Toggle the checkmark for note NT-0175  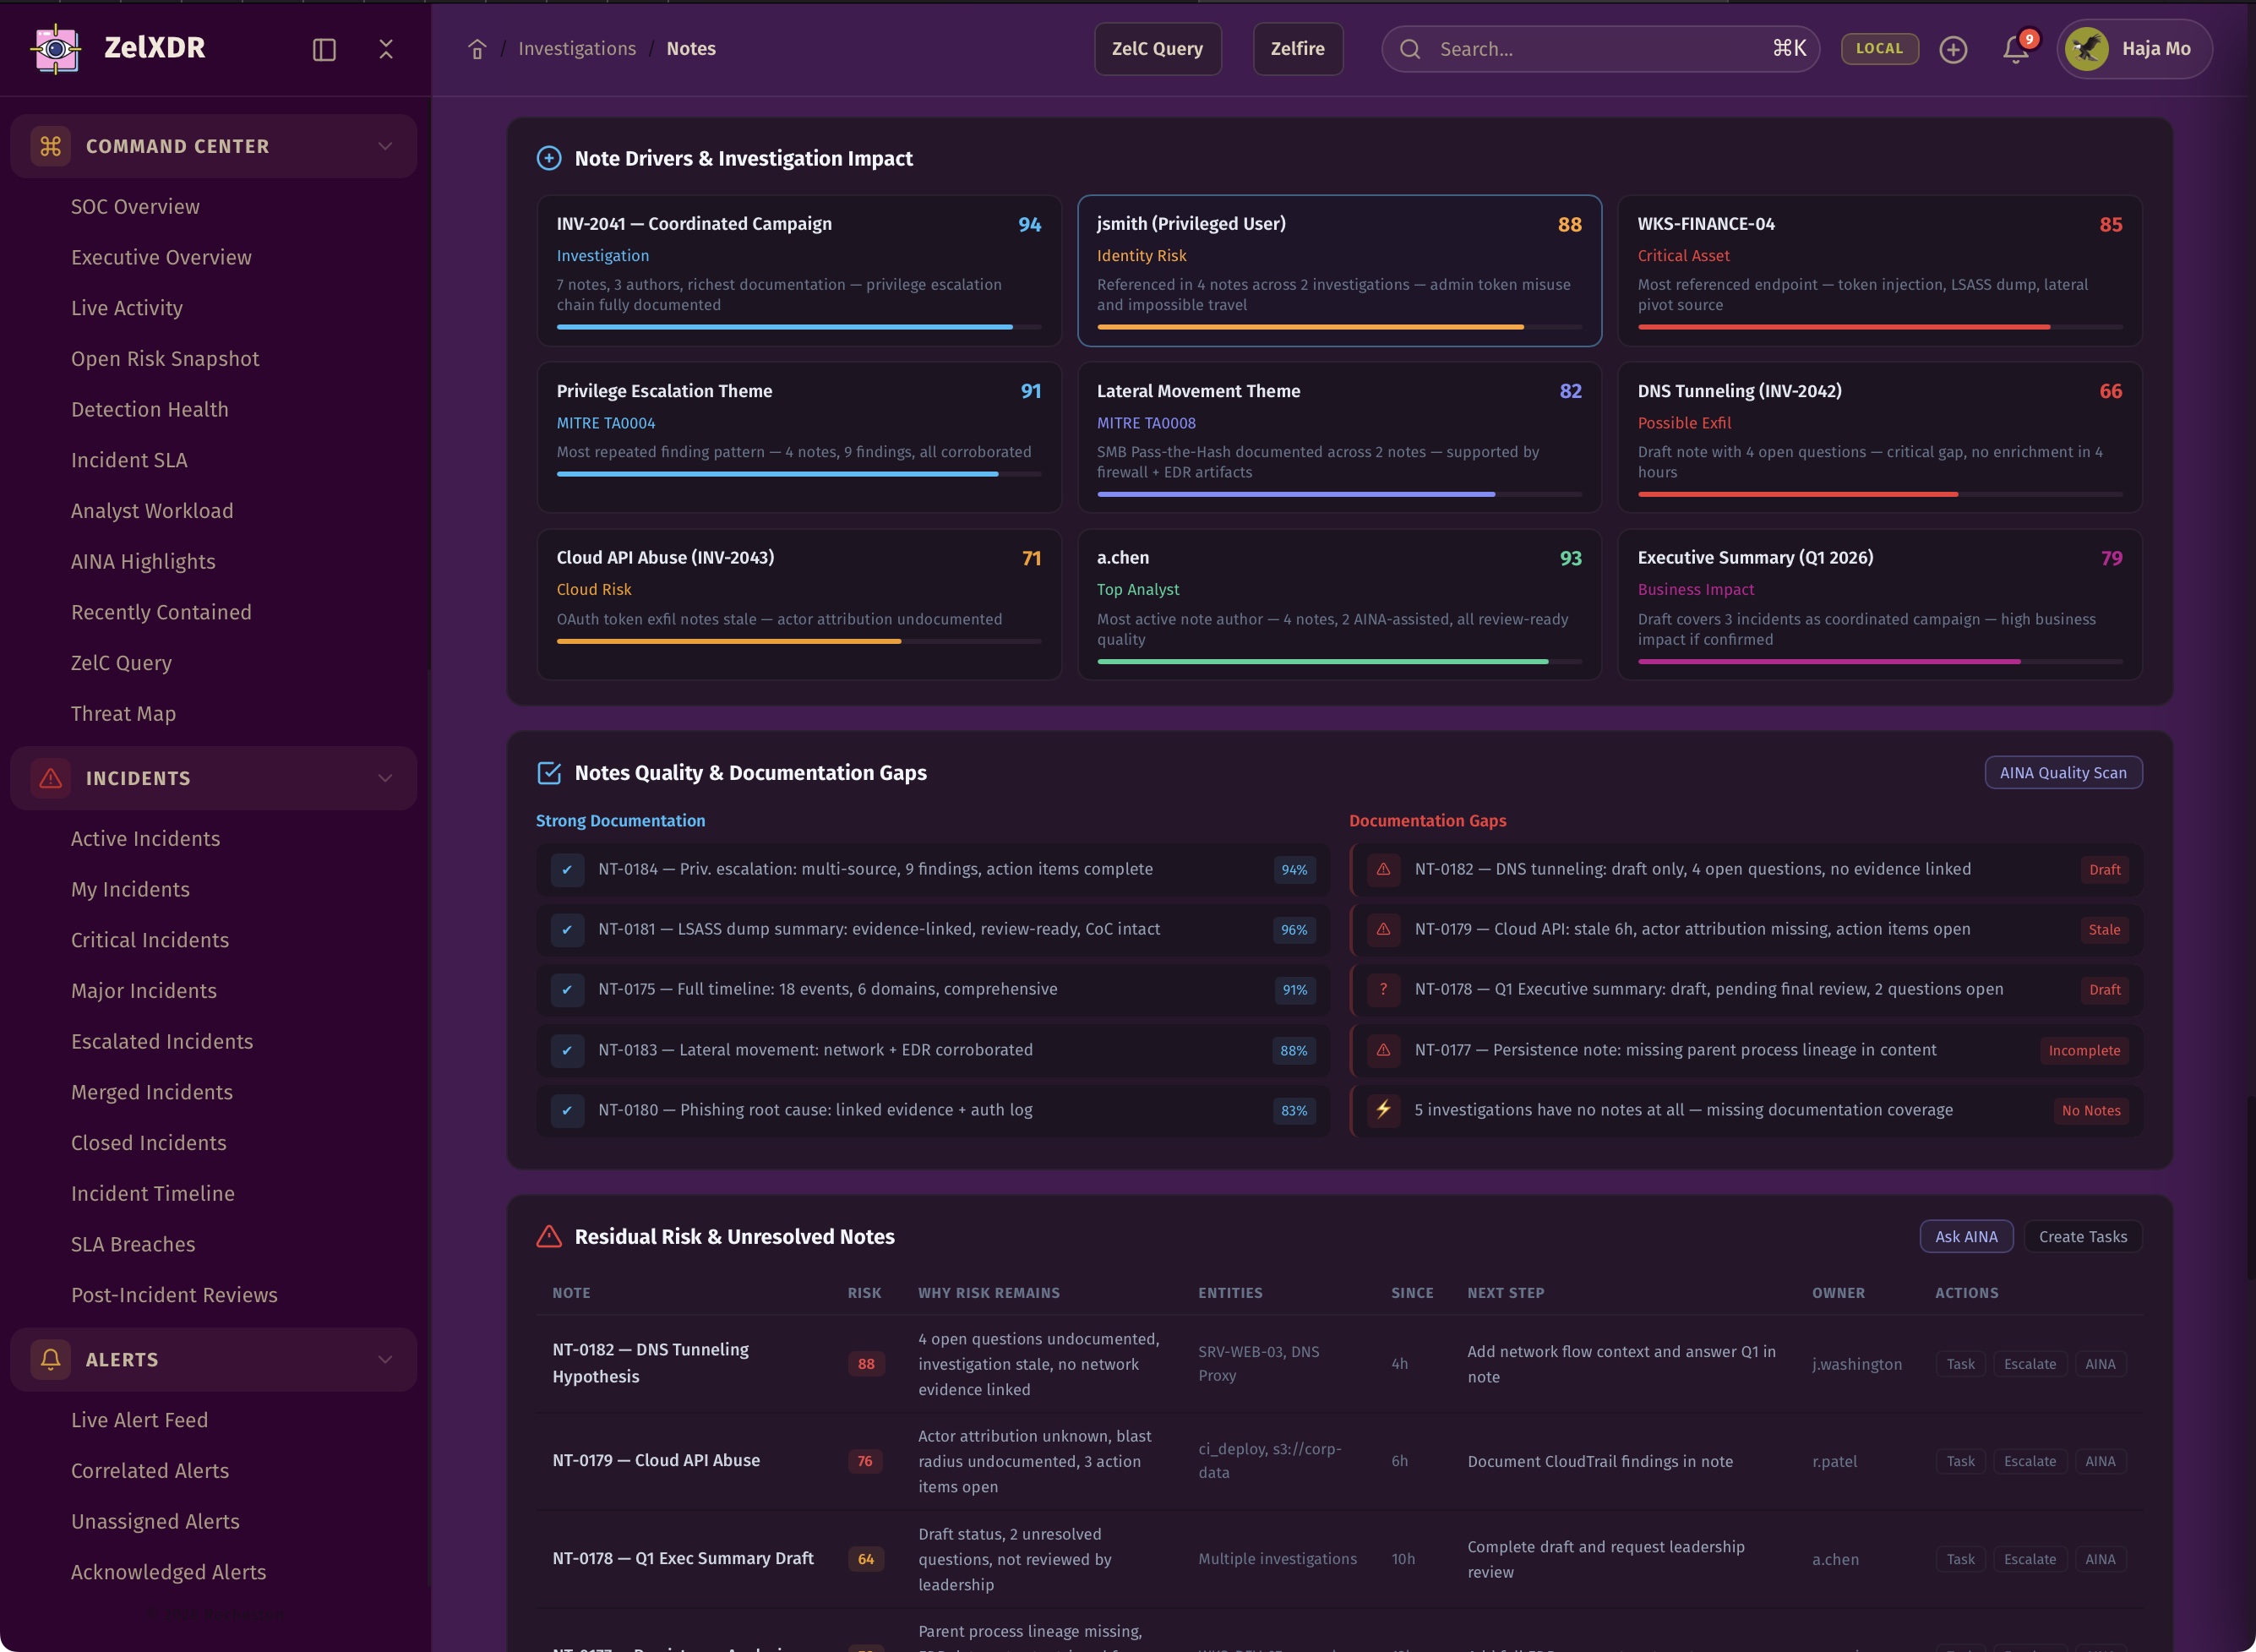[x=567, y=989]
